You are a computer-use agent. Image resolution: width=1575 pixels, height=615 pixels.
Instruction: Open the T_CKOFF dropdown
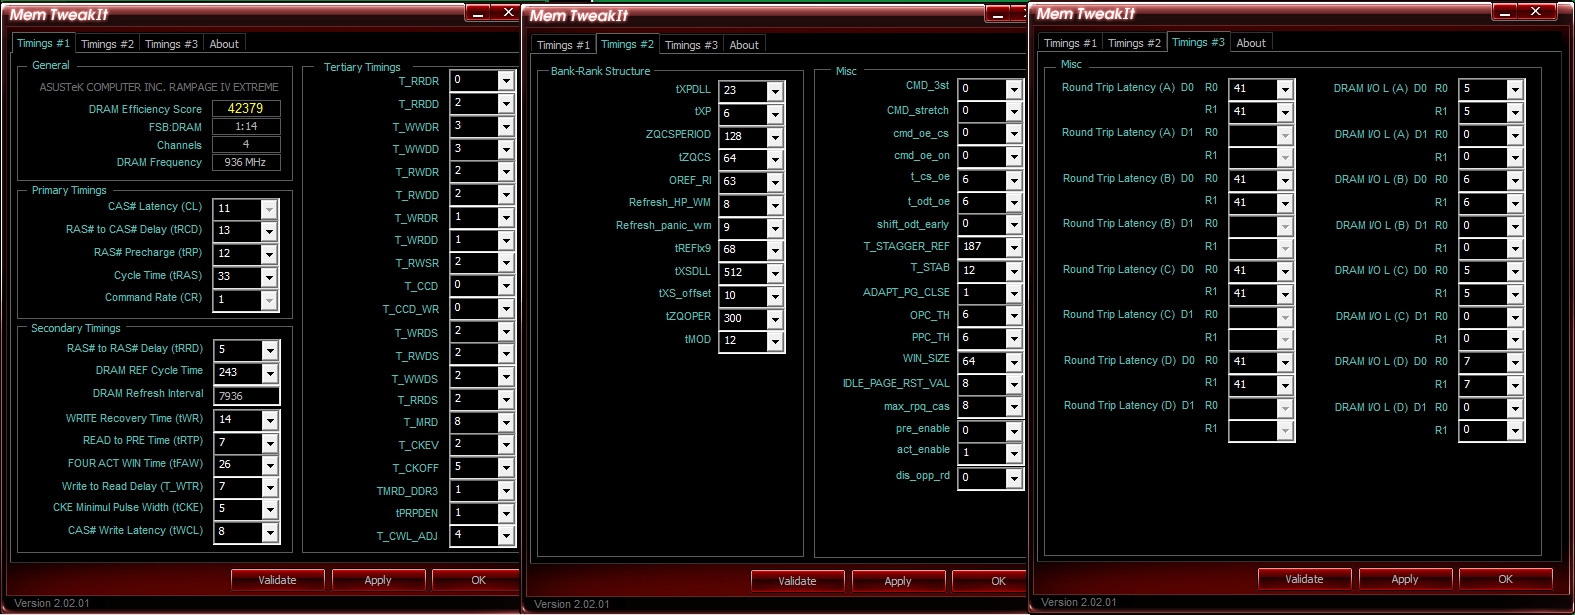coord(506,468)
